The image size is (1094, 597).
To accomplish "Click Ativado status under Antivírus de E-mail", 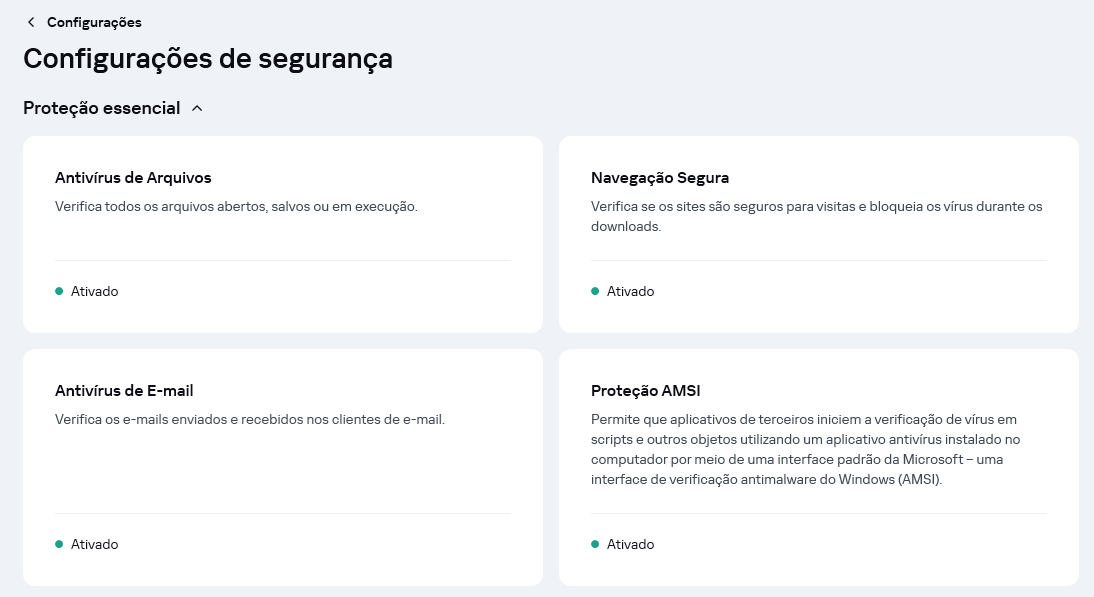I will click(x=95, y=545).
